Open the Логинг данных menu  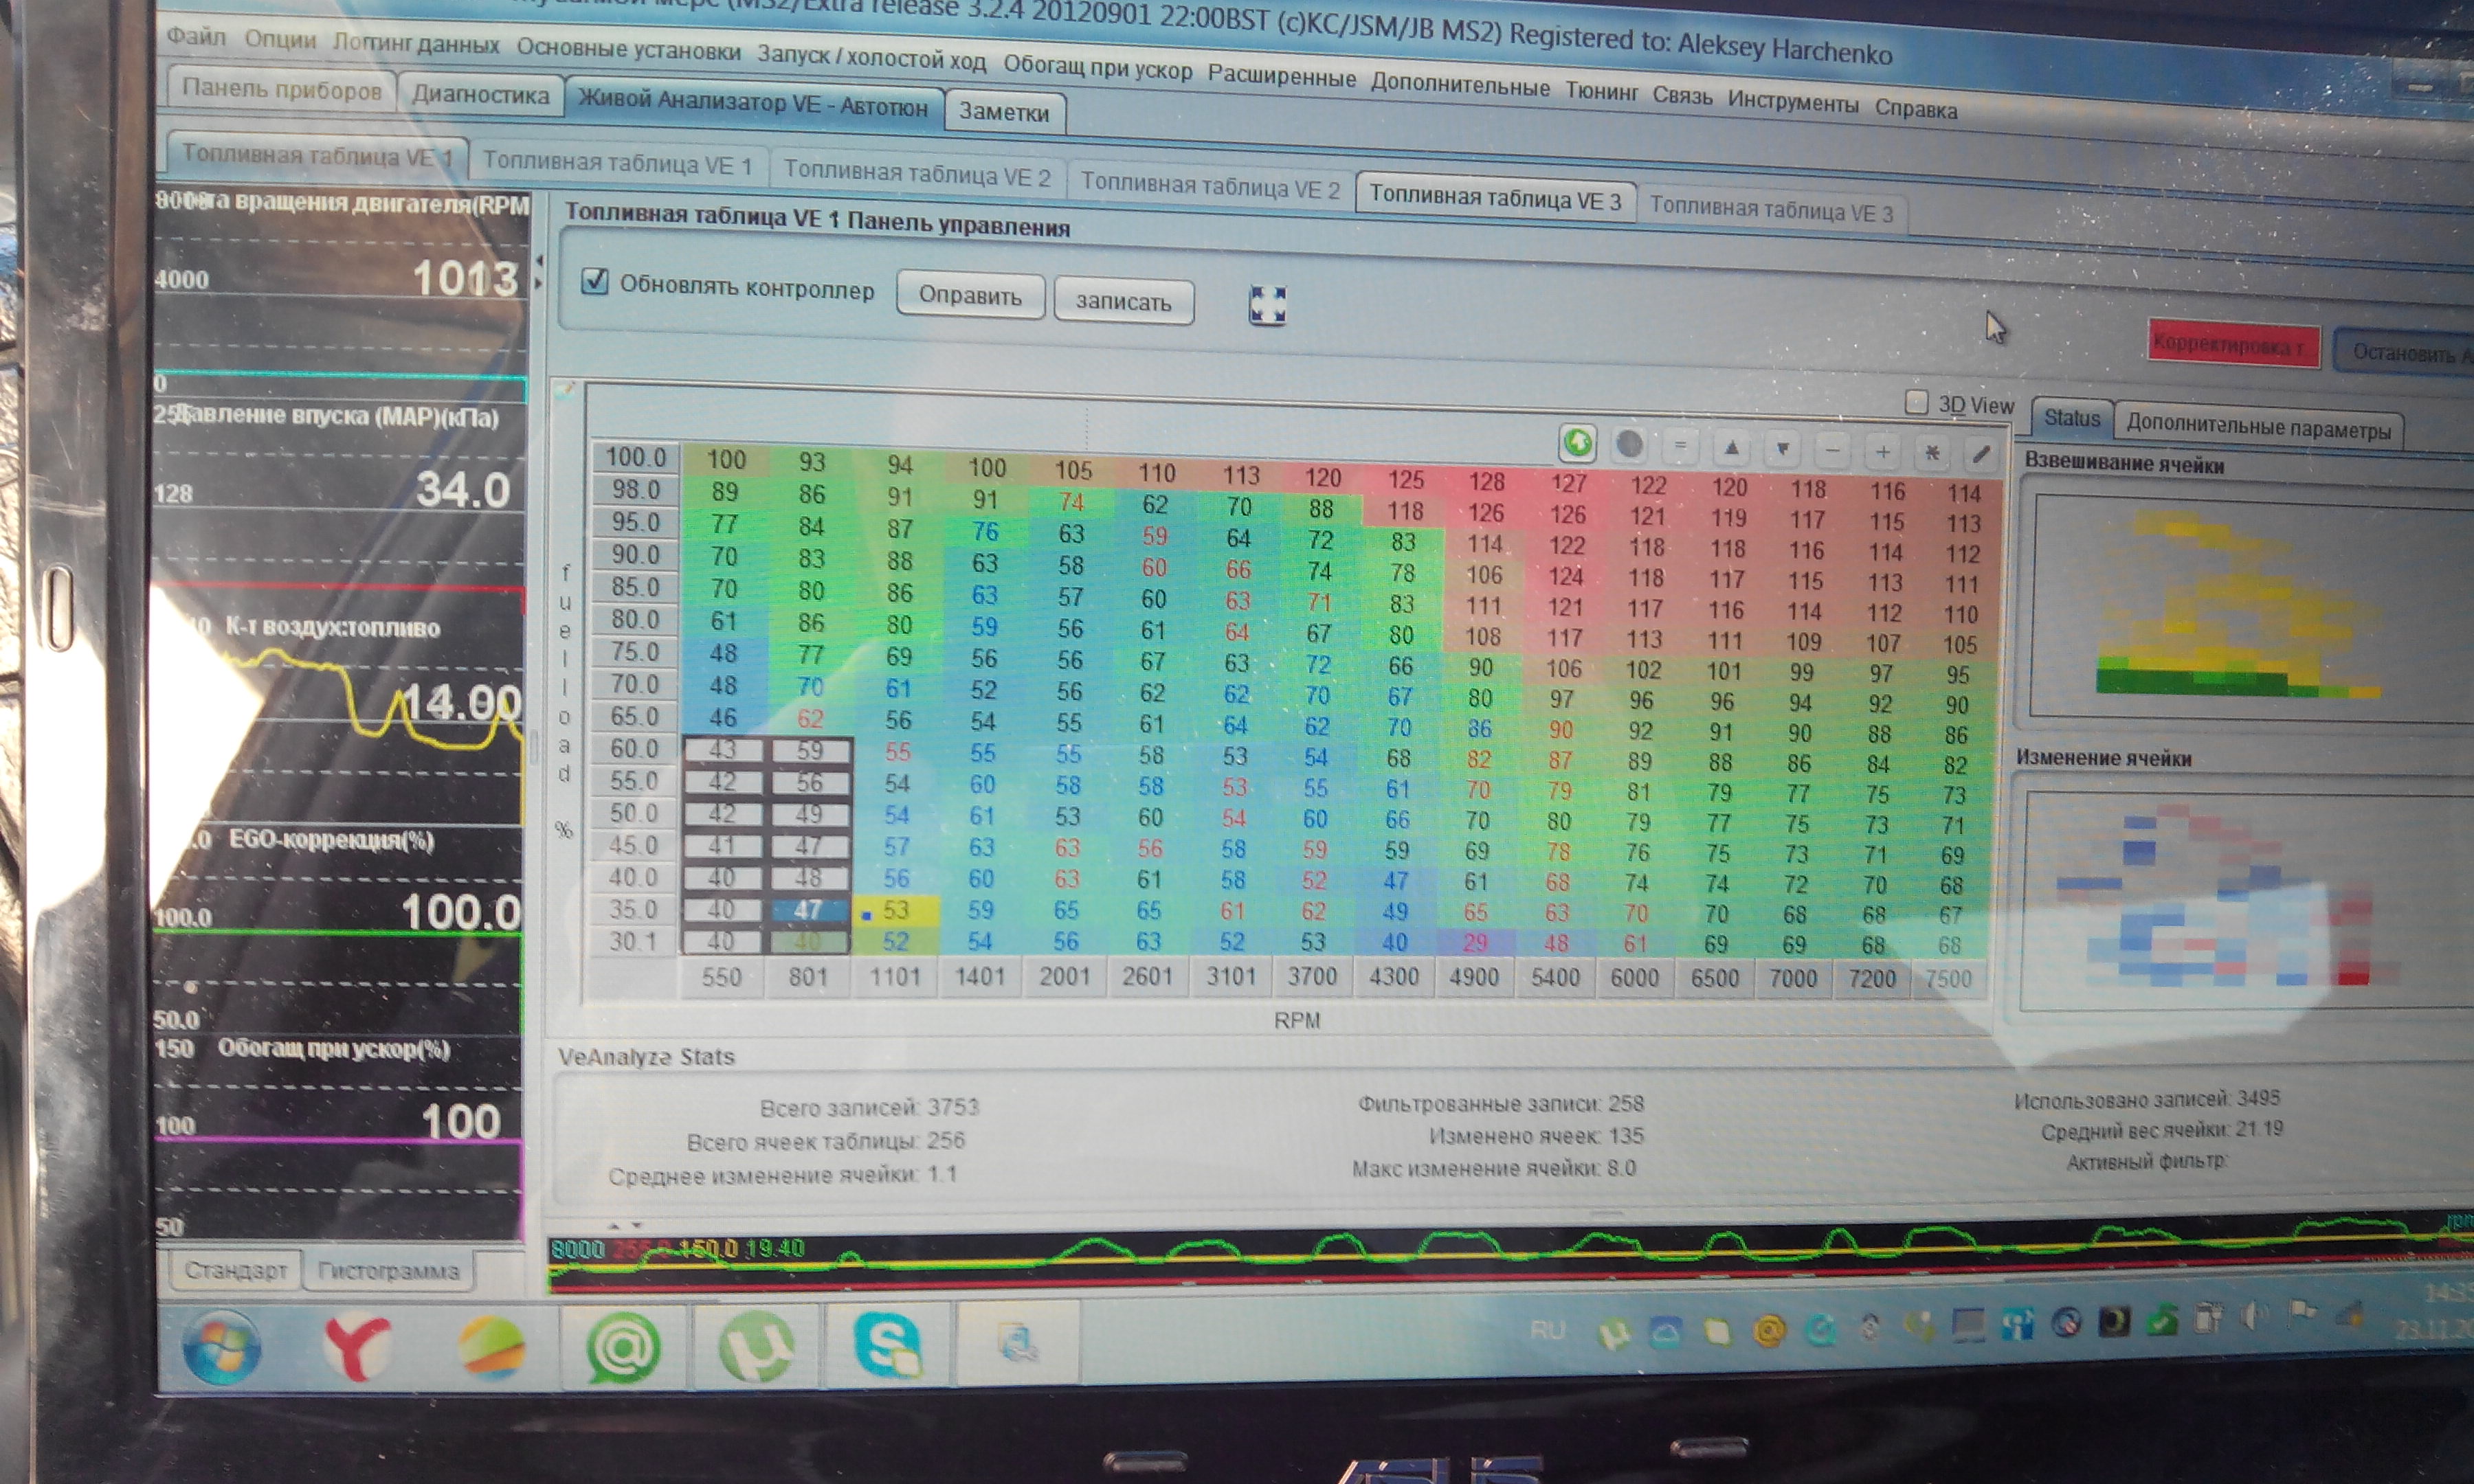pyautogui.click(x=416, y=44)
